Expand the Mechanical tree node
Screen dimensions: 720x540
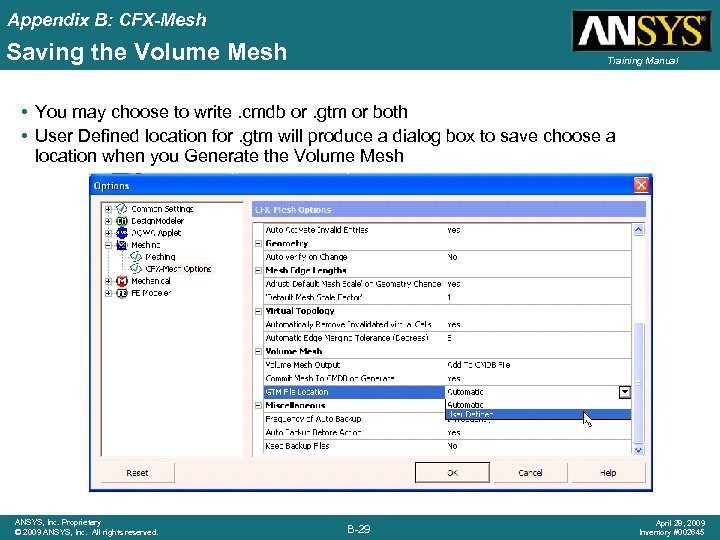108,281
